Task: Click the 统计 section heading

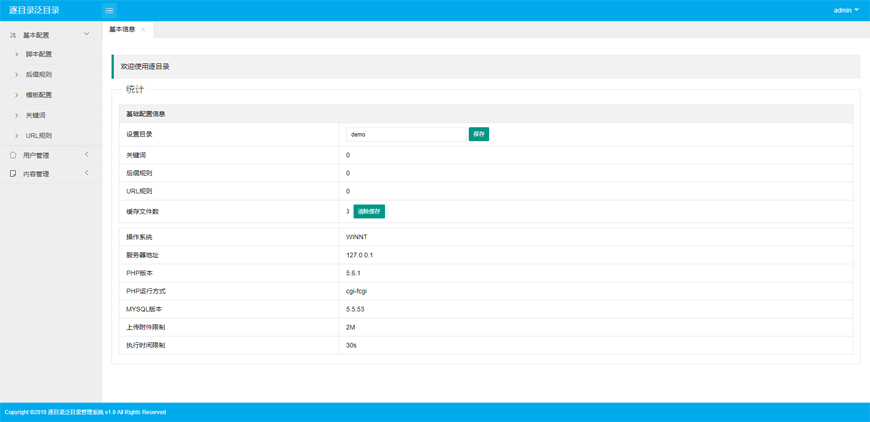Action: 135,90
